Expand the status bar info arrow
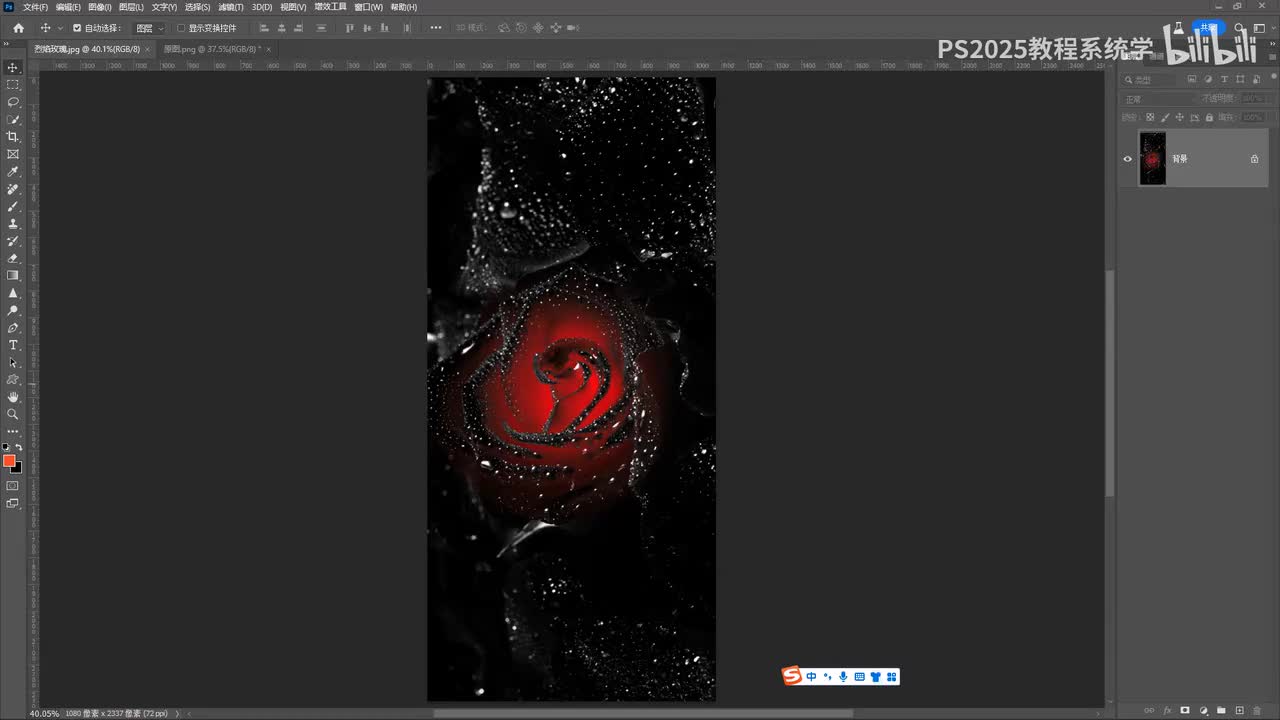The width and height of the screenshot is (1280, 720). point(178,714)
